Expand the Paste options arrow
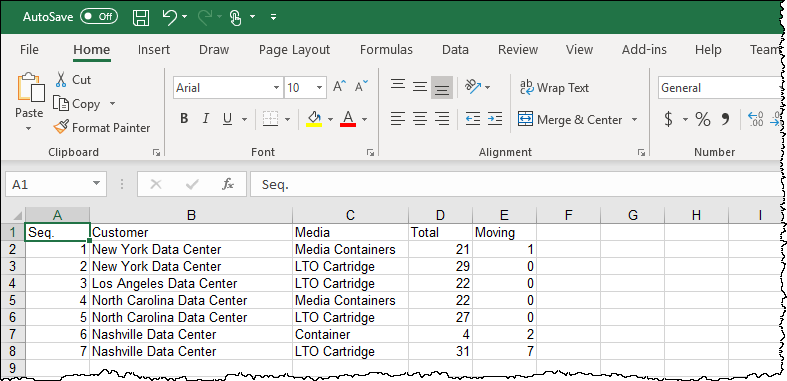This screenshot has width=787, height=381. pos(29,129)
